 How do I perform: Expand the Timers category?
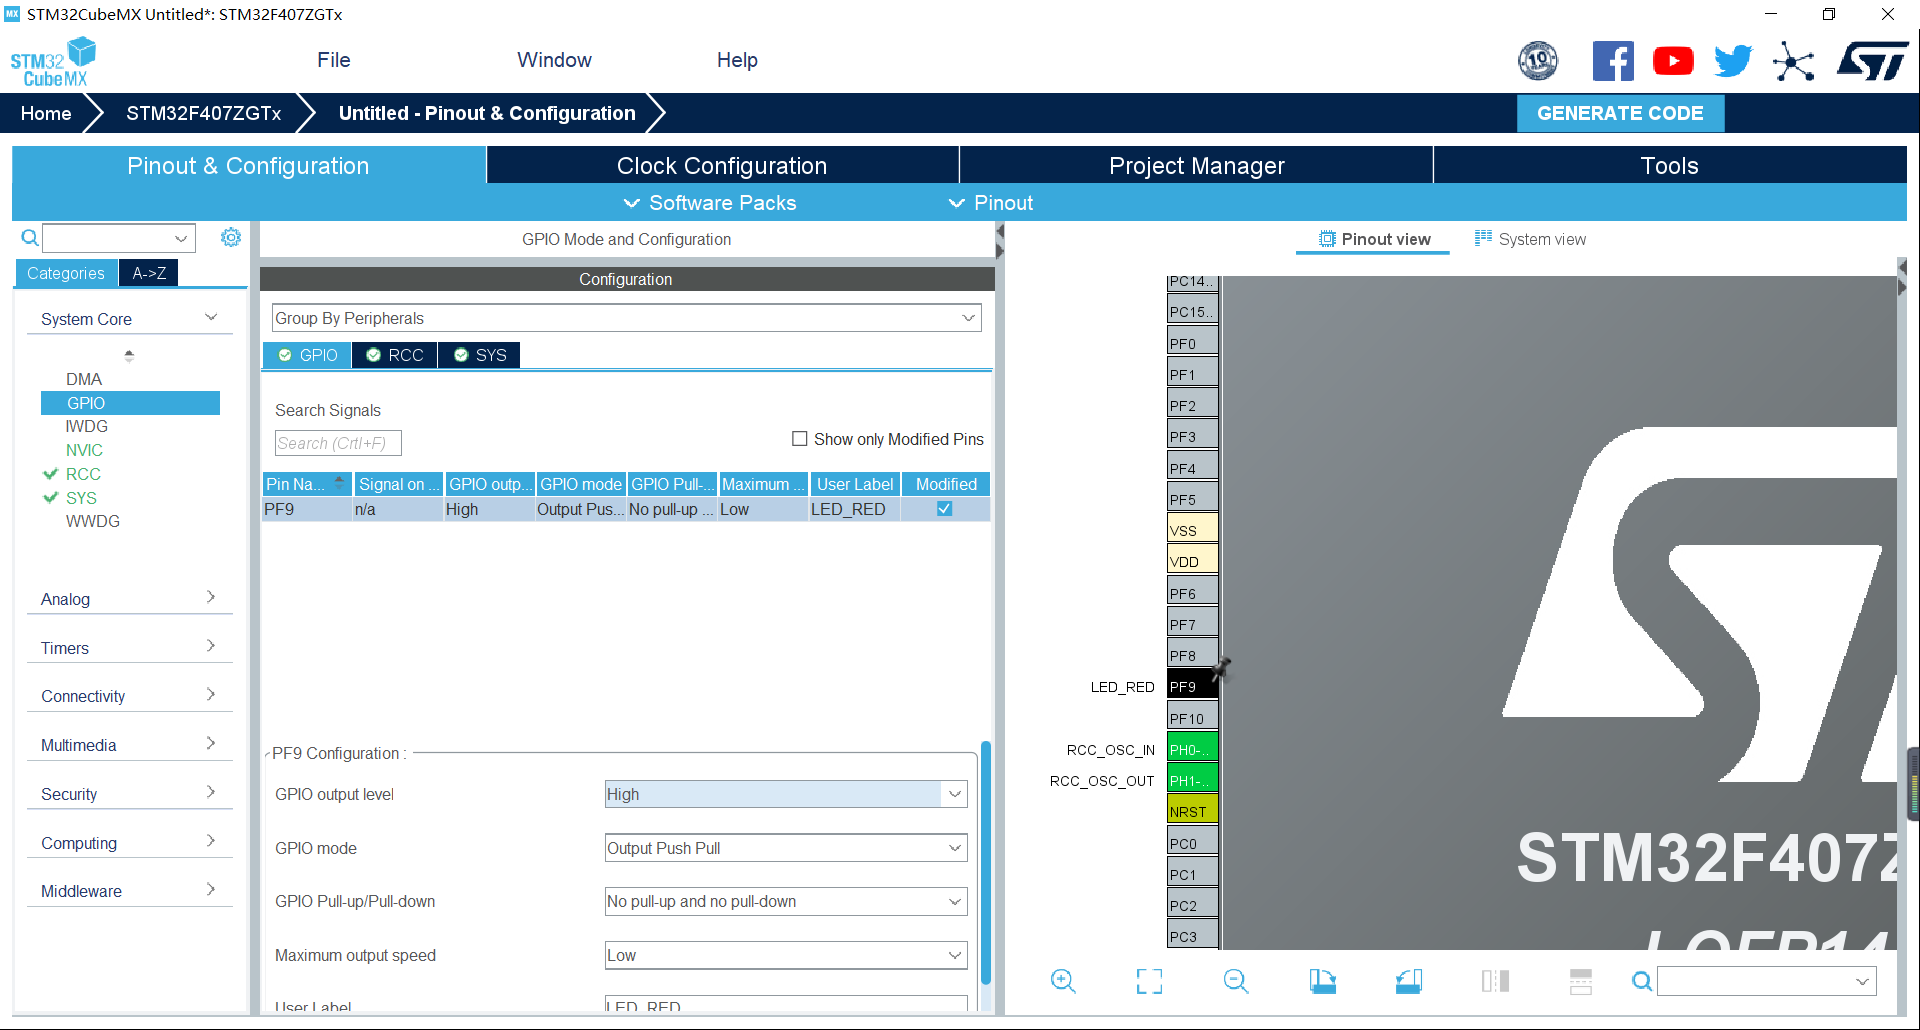click(129, 647)
